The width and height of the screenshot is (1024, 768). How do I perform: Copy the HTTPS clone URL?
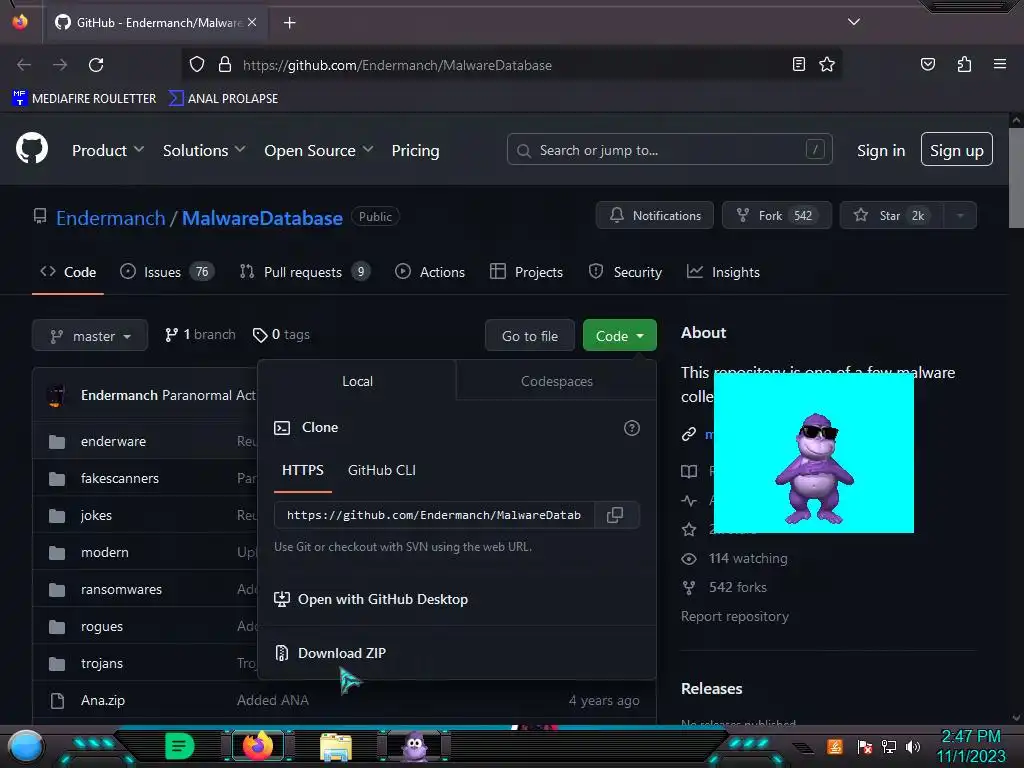tap(615, 515)
